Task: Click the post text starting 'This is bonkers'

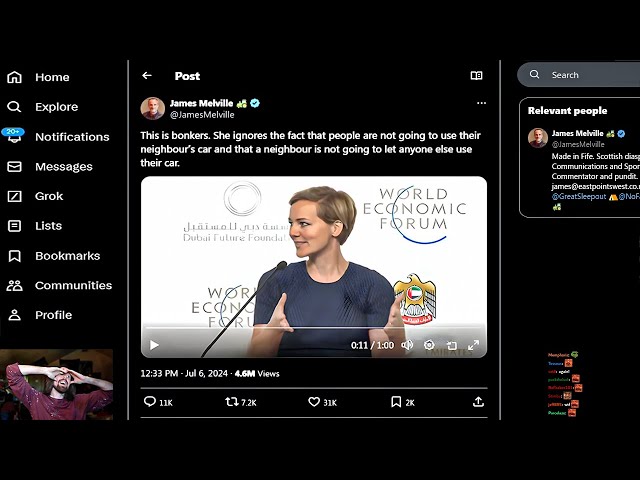Action: tap(311, 149)
